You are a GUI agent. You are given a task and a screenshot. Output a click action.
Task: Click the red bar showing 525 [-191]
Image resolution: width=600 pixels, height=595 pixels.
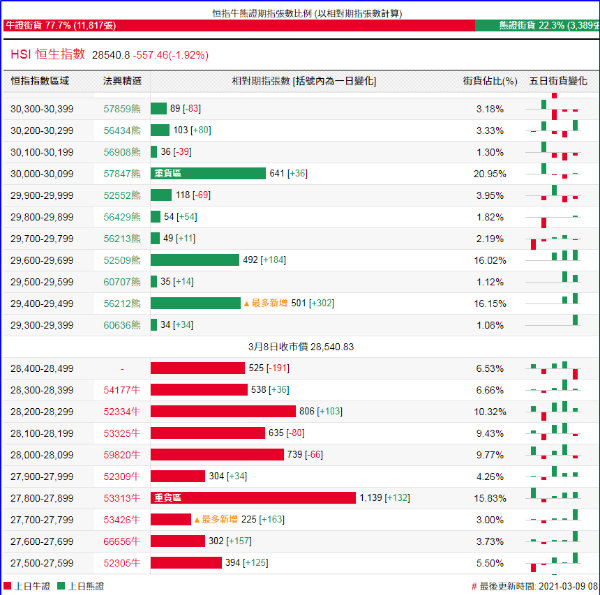(198, 368)
